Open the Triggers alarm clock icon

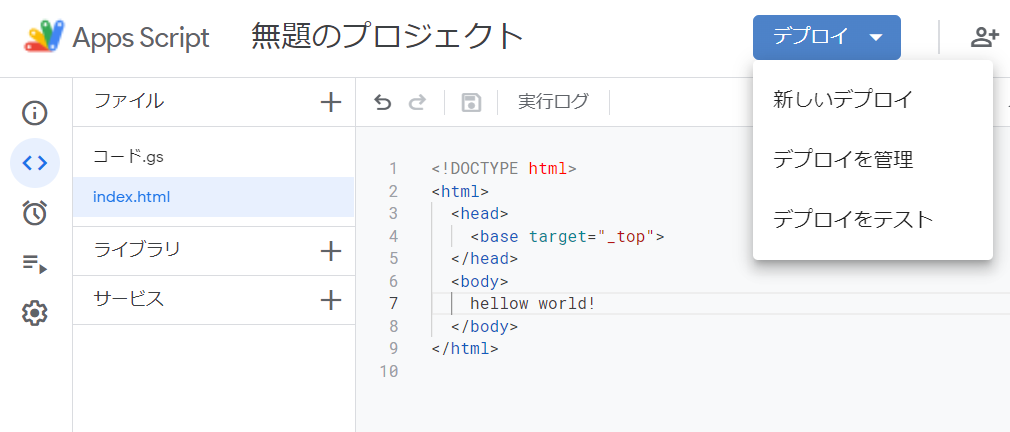[x=35, y=212]
